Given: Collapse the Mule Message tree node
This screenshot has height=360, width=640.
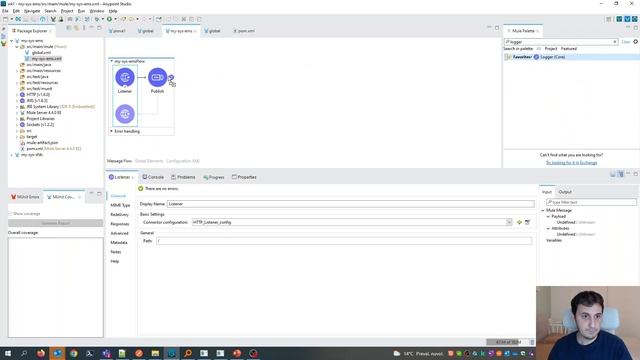Looking at the screenshot, I should 543,210.
